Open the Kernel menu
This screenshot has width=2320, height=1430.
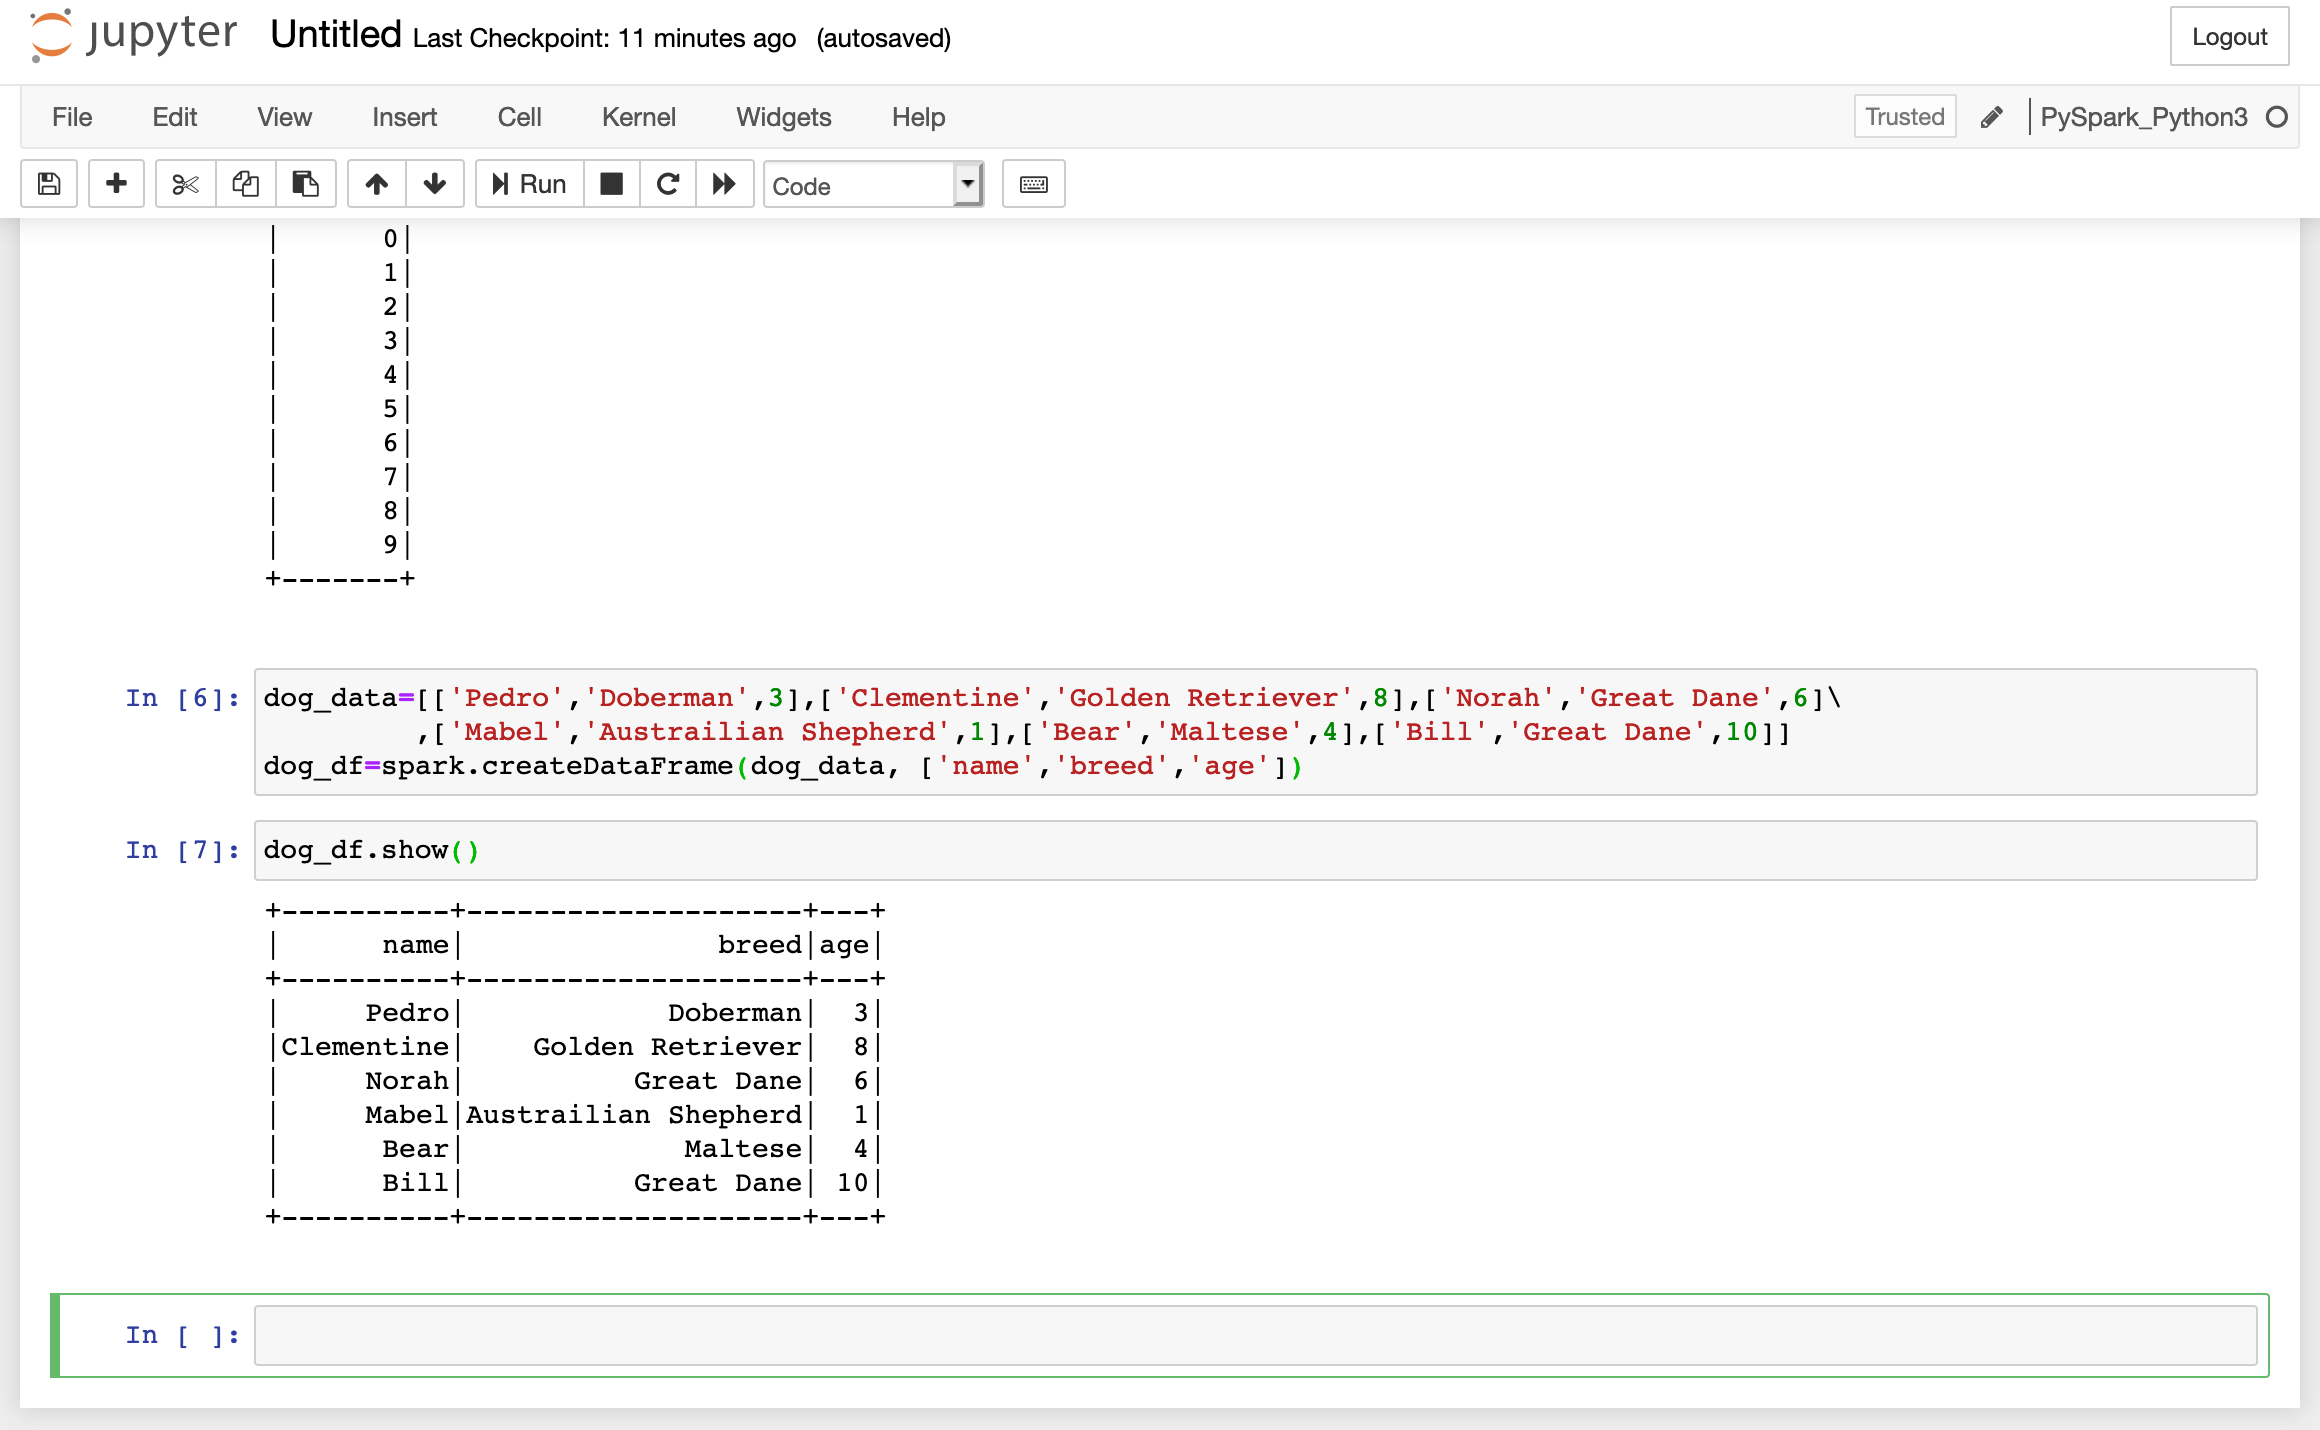[x=639, y=117]
